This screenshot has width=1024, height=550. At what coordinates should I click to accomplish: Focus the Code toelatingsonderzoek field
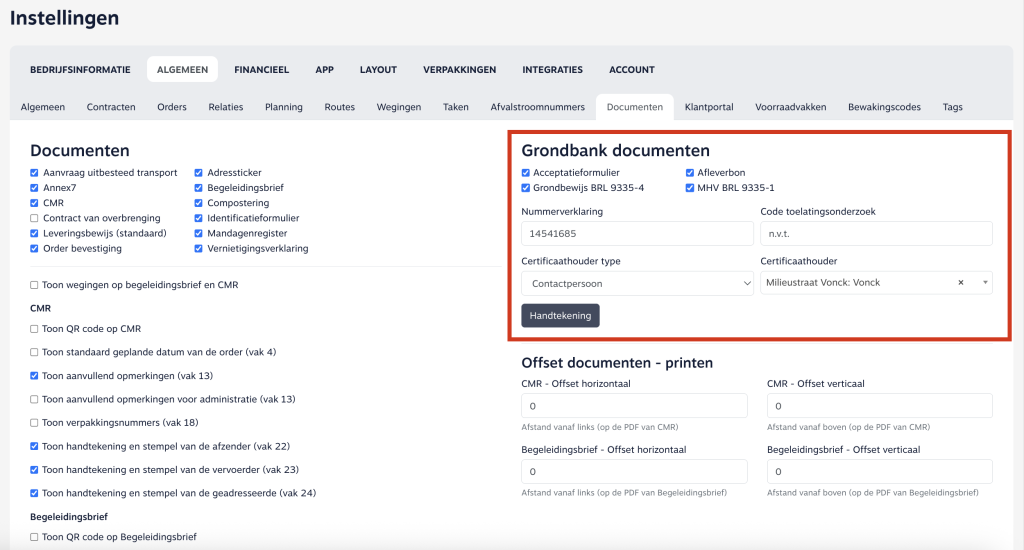tap(876, 234)
